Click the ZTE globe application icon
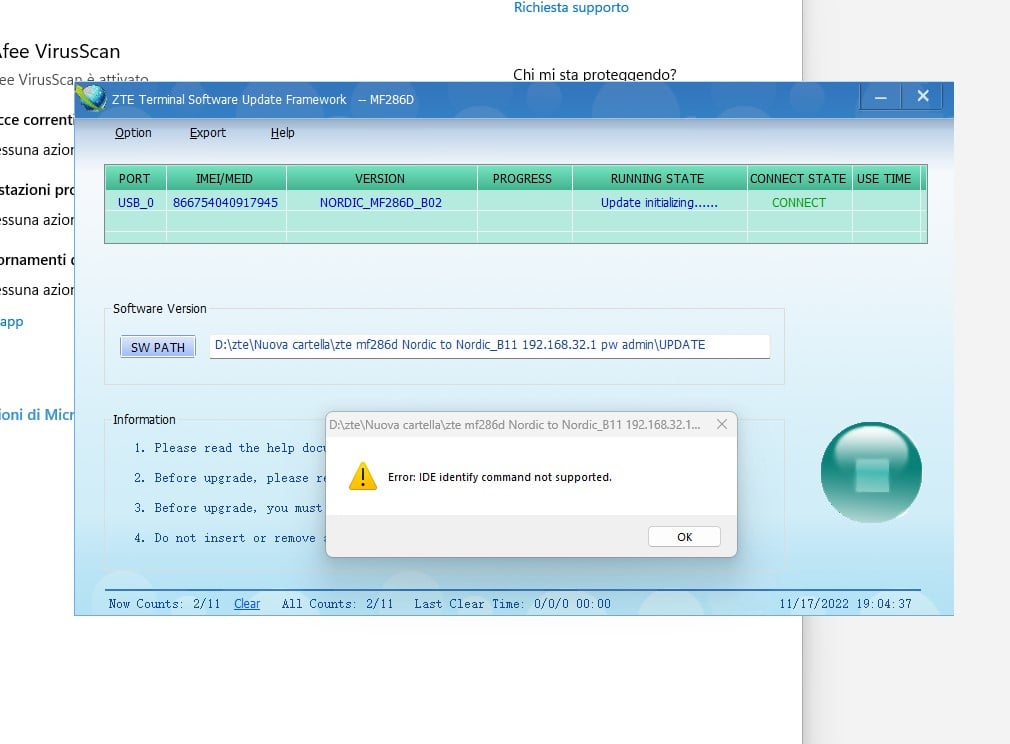This screenshot has height=744, width=1010. point(91,99)
